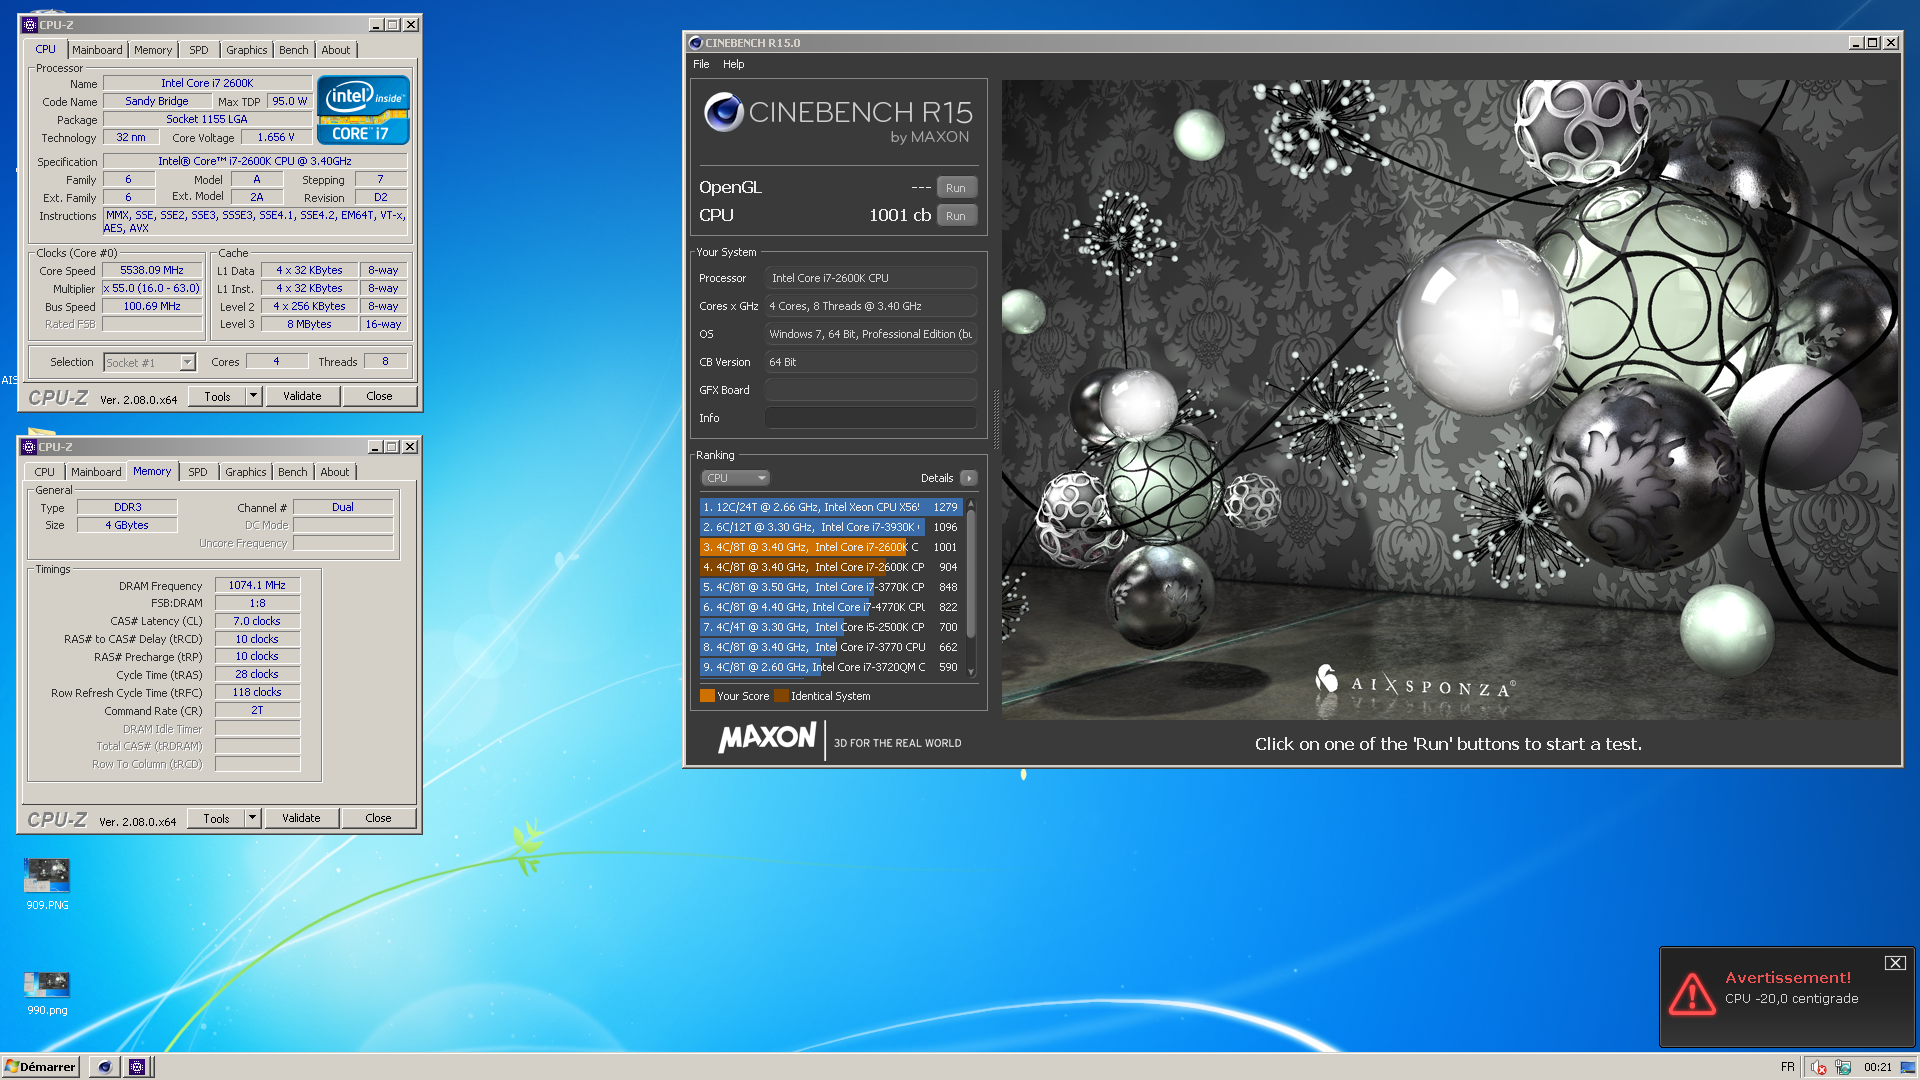Click the muted volume tray icon

1818,1067
